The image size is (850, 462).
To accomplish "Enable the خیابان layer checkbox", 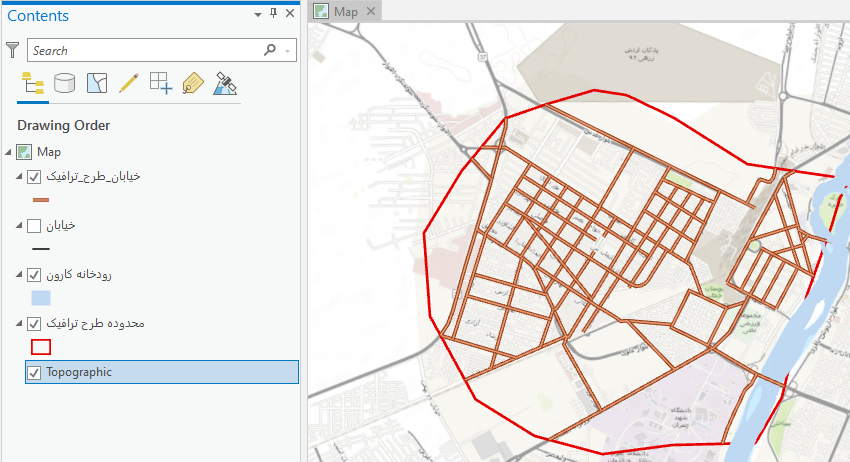I will (x=35, y=226).
